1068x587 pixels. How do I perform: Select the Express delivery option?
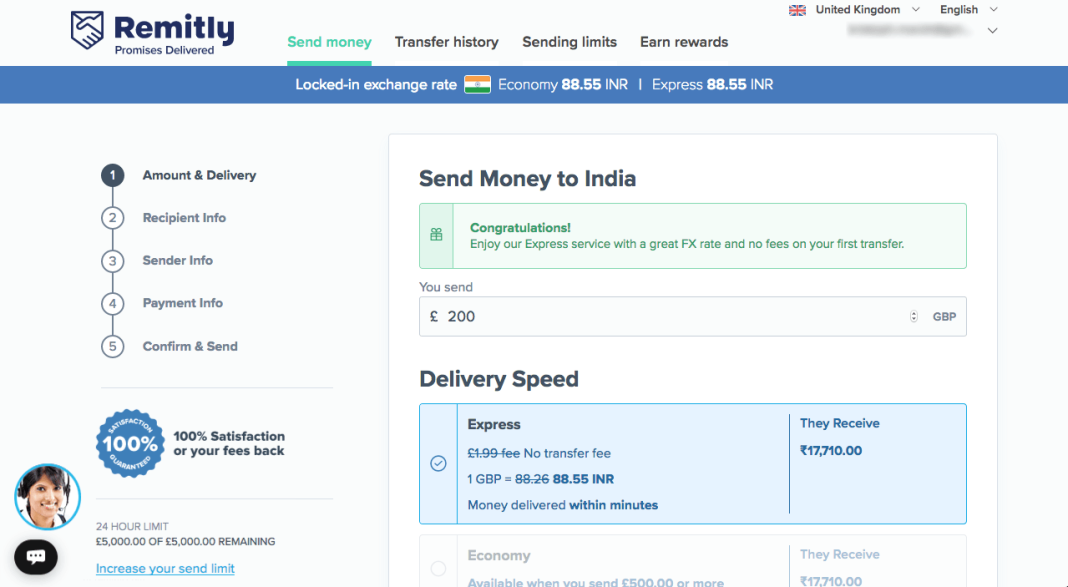point(692,463)
